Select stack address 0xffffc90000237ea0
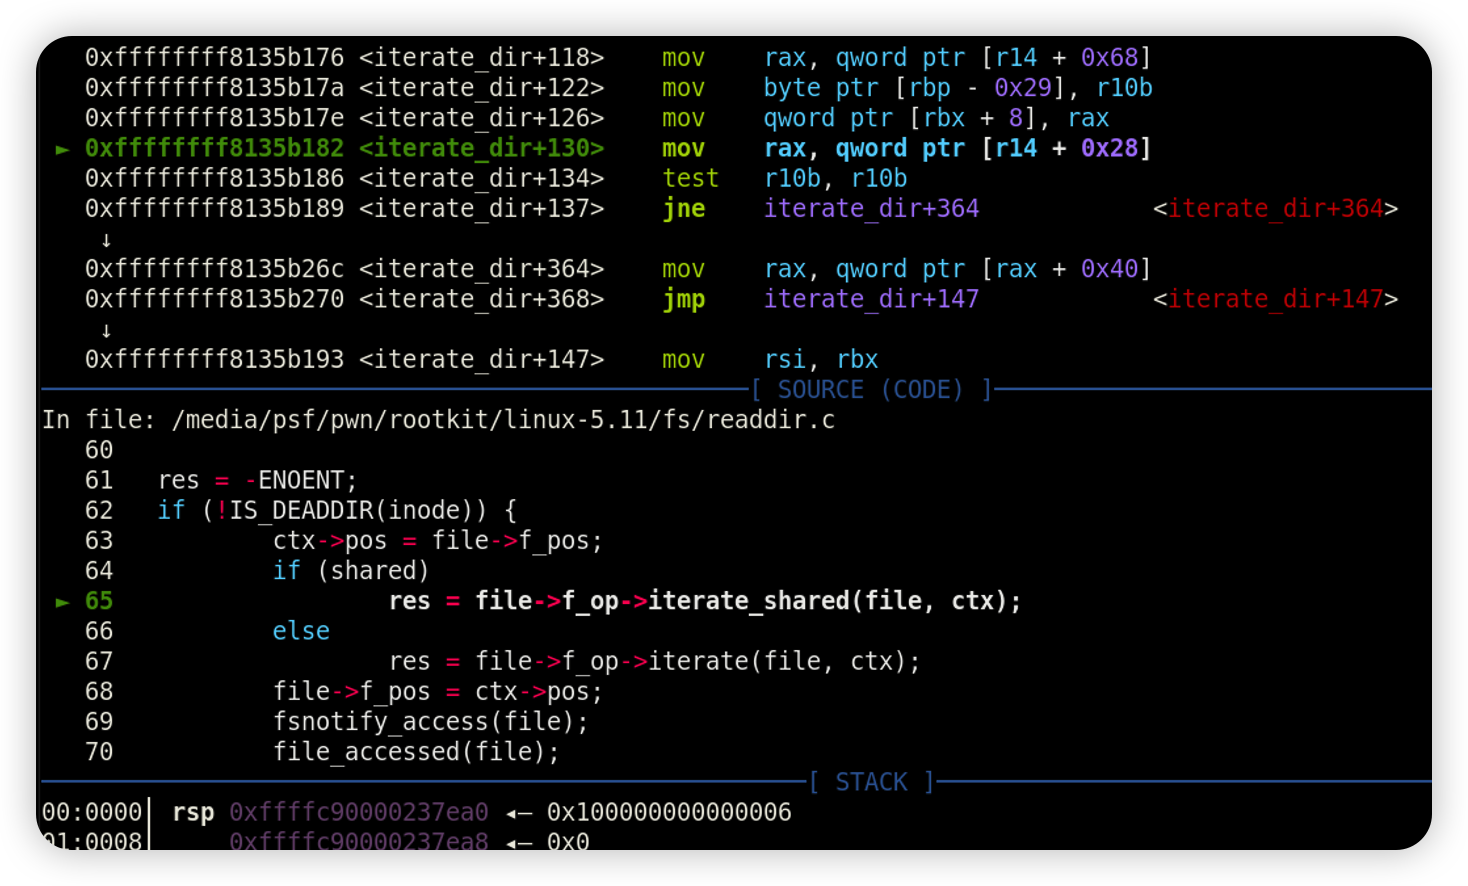Screen dimensions: 1468x886 (x=359, y=812)
